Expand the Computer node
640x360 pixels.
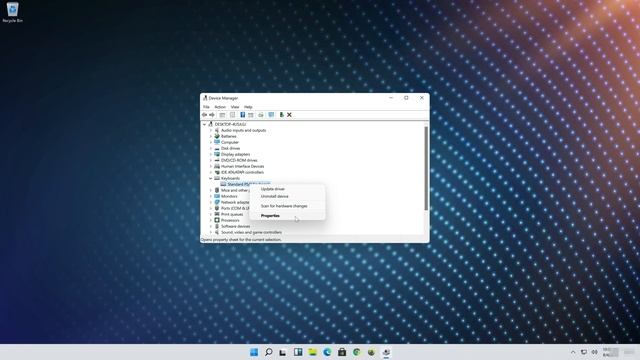211,142
